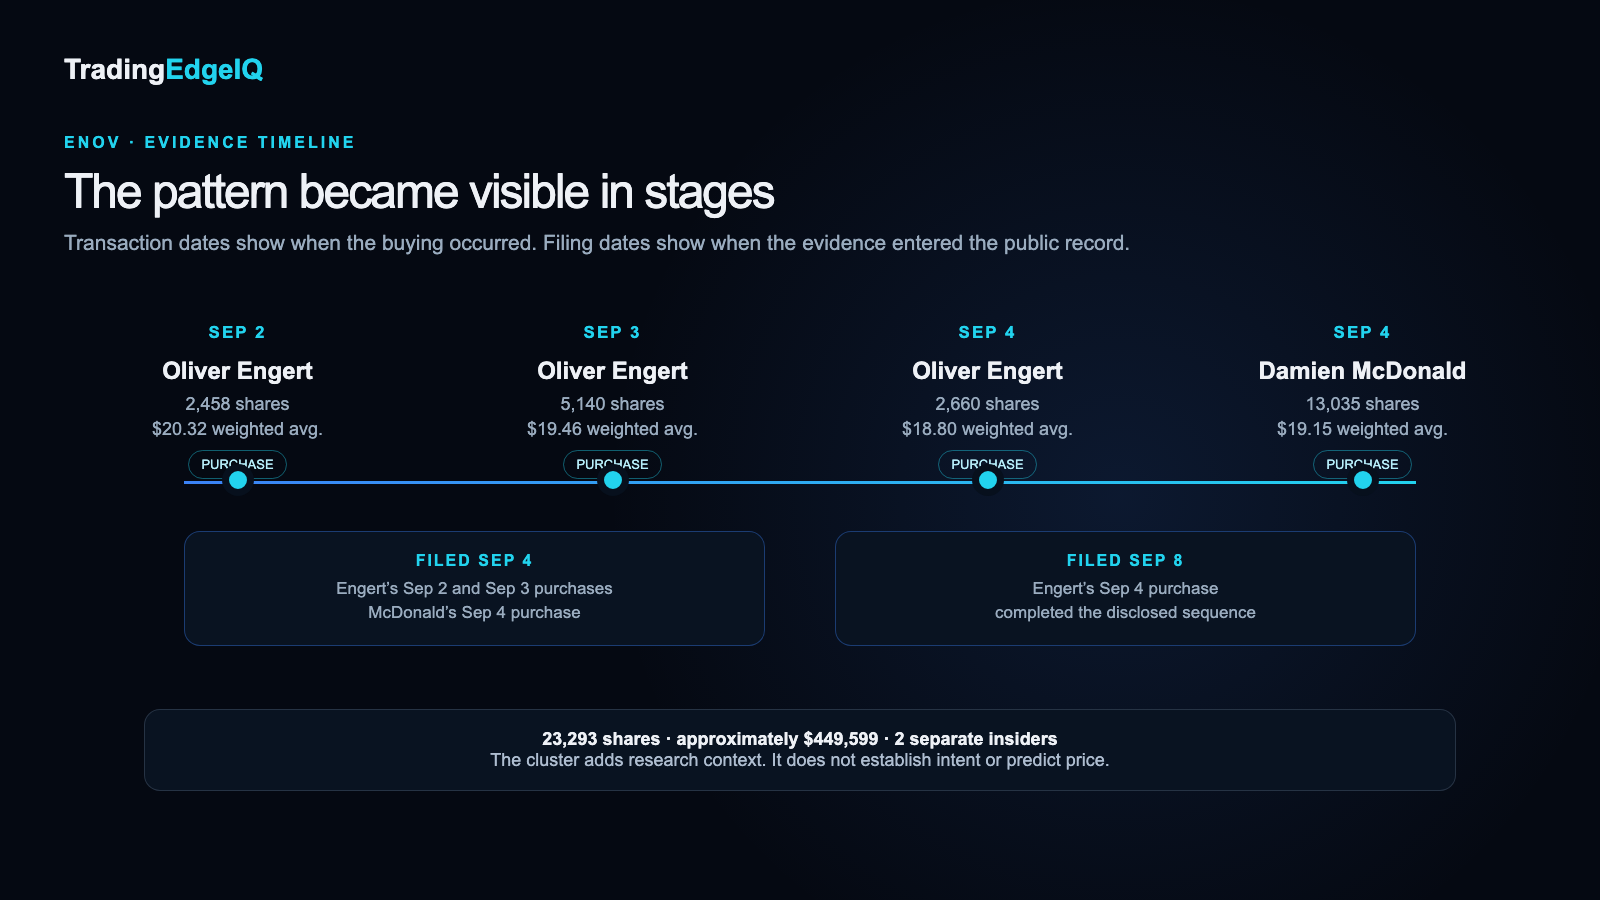1600x900 pixels.
Task: Click the PURCHASE badge under $18.80 avg
Action: (987, 464)
